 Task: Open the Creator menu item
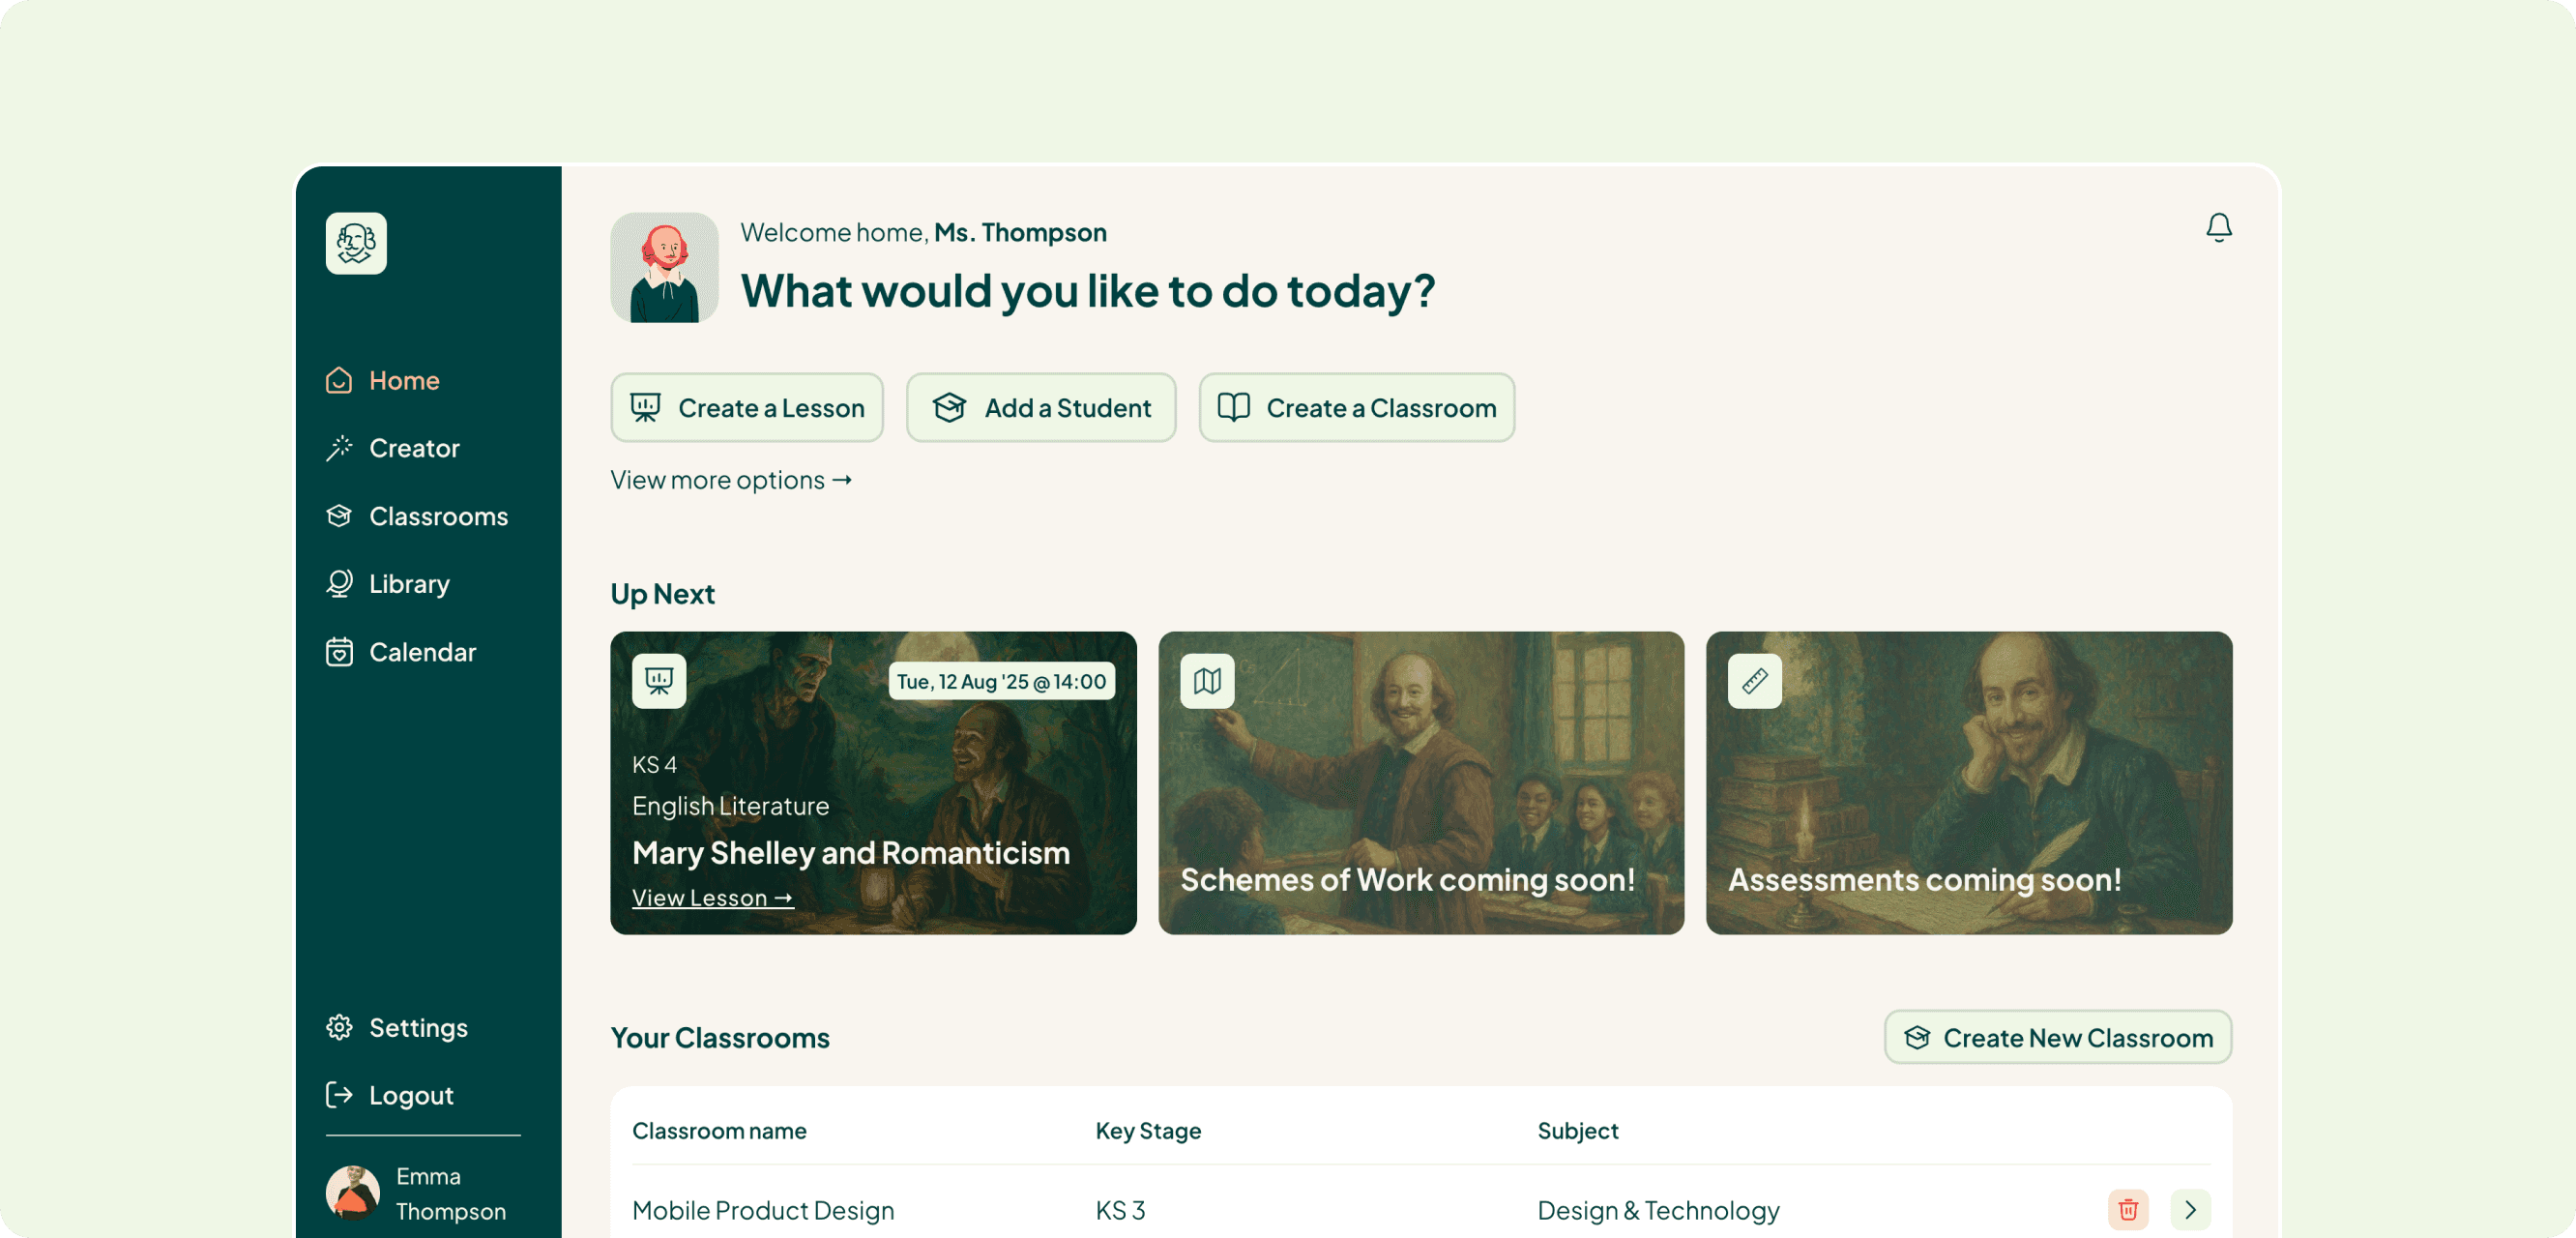413,448
